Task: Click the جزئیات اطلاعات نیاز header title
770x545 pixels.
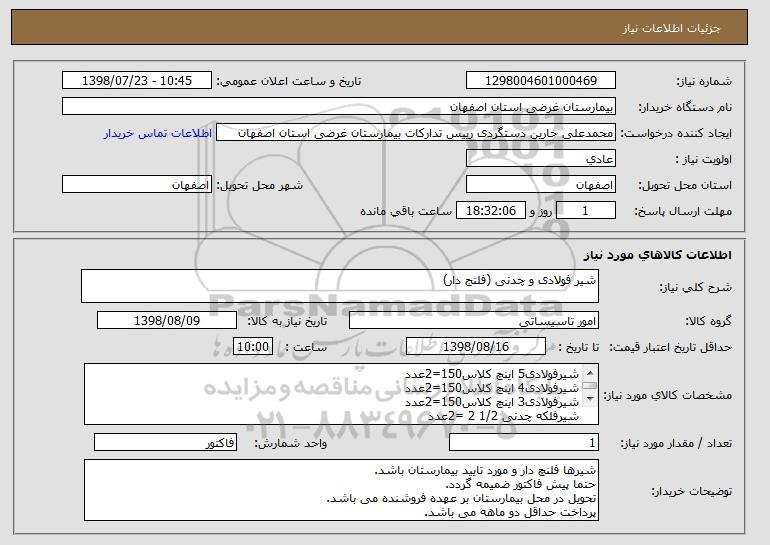Action: point(671,28)
